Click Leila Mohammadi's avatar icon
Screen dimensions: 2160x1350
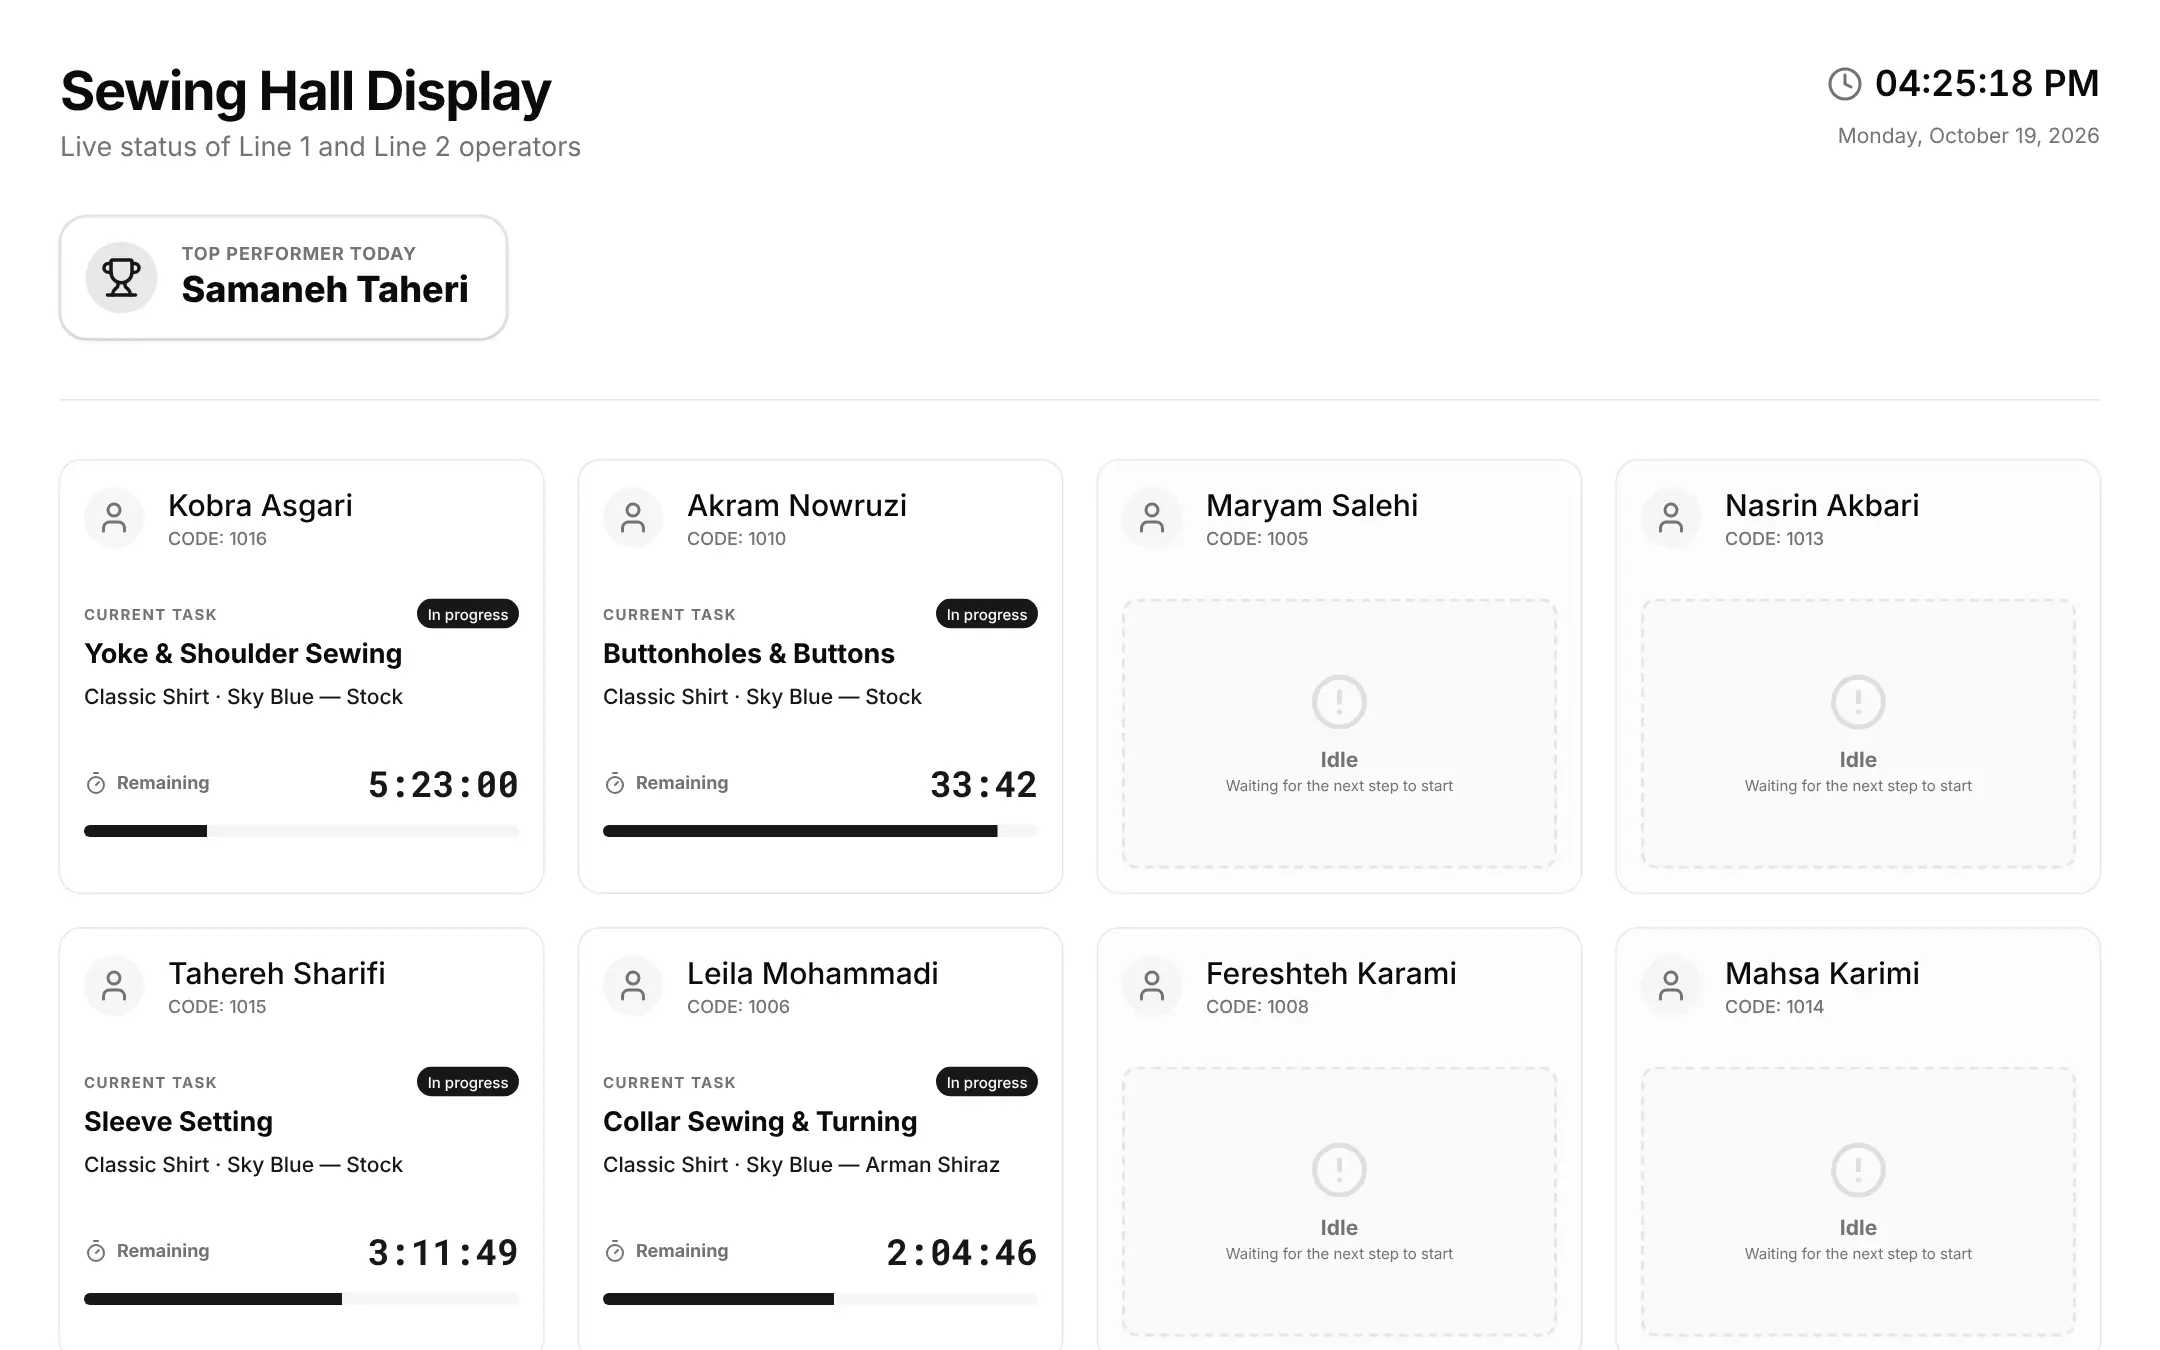coord(633,986)
